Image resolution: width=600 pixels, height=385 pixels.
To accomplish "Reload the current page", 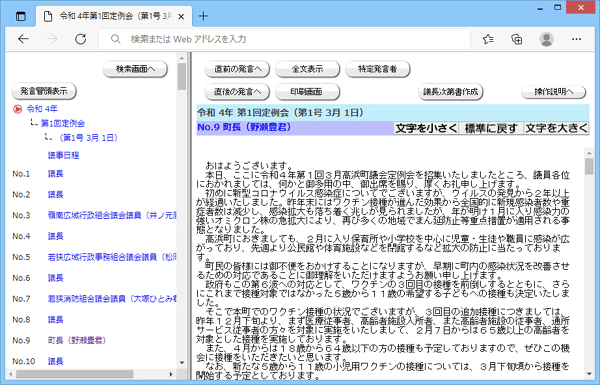I will 80,39.
